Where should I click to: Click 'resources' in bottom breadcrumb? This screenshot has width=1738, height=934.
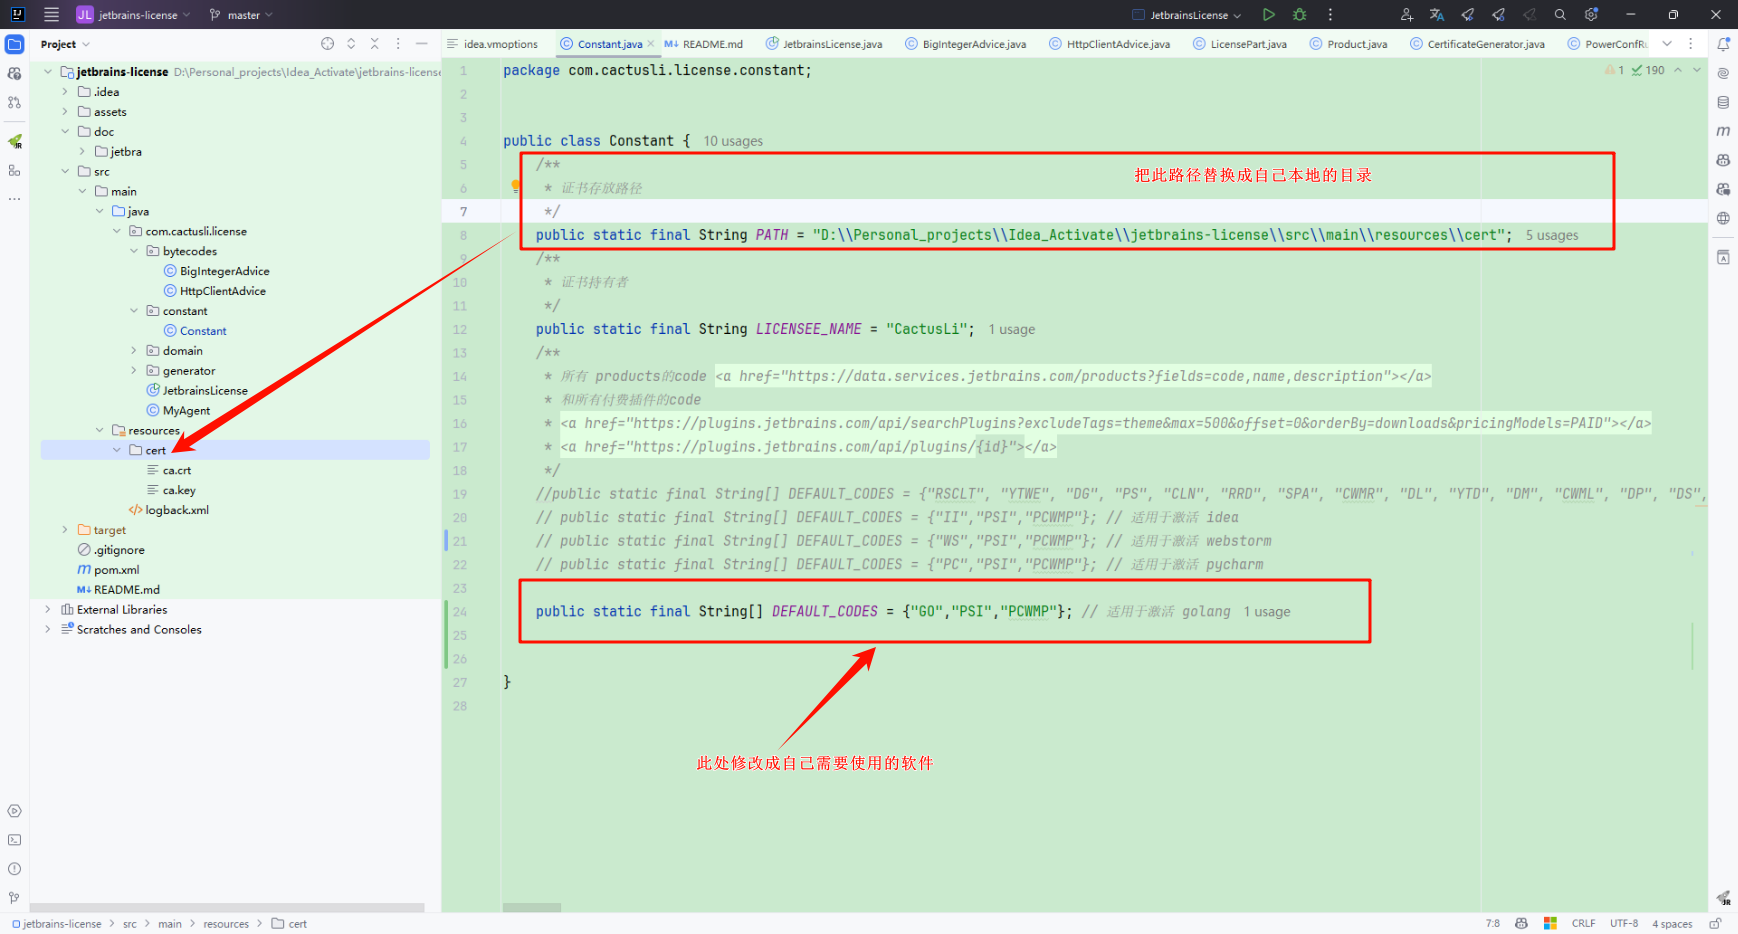(226, 924)
